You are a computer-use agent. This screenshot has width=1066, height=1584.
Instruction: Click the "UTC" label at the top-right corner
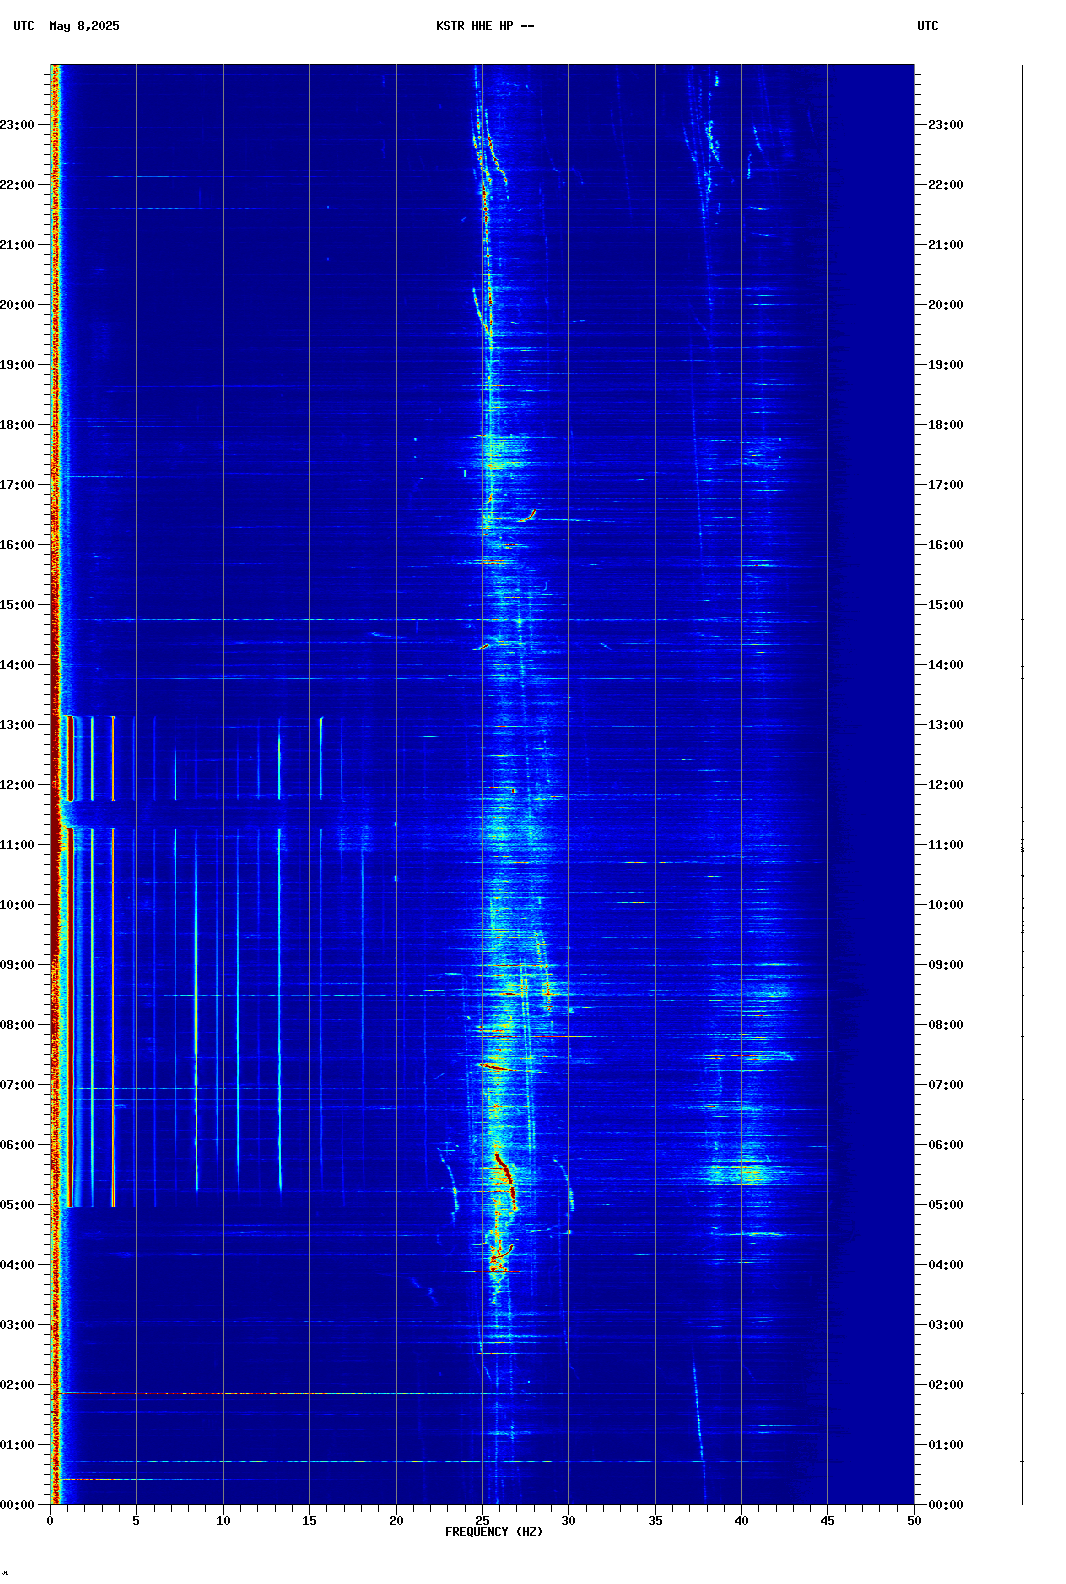(928, 26)
